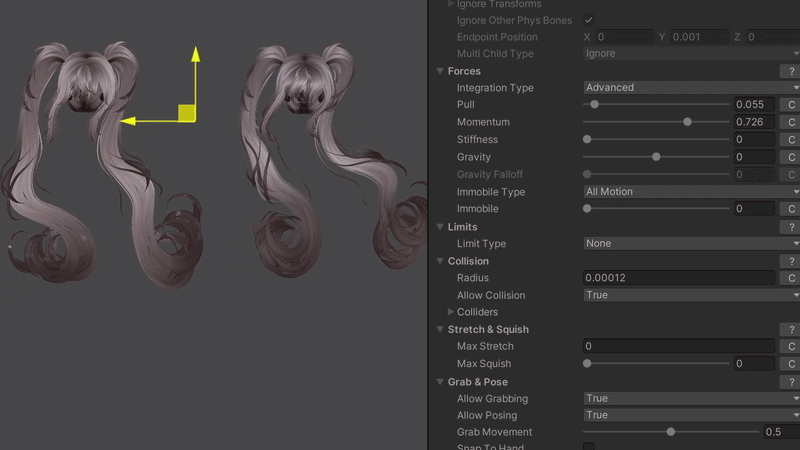Image resolution: width=800 pixels, height=450 pixels.
Task: Click the yellow square gizmo handle
Action: coord(187,112)
